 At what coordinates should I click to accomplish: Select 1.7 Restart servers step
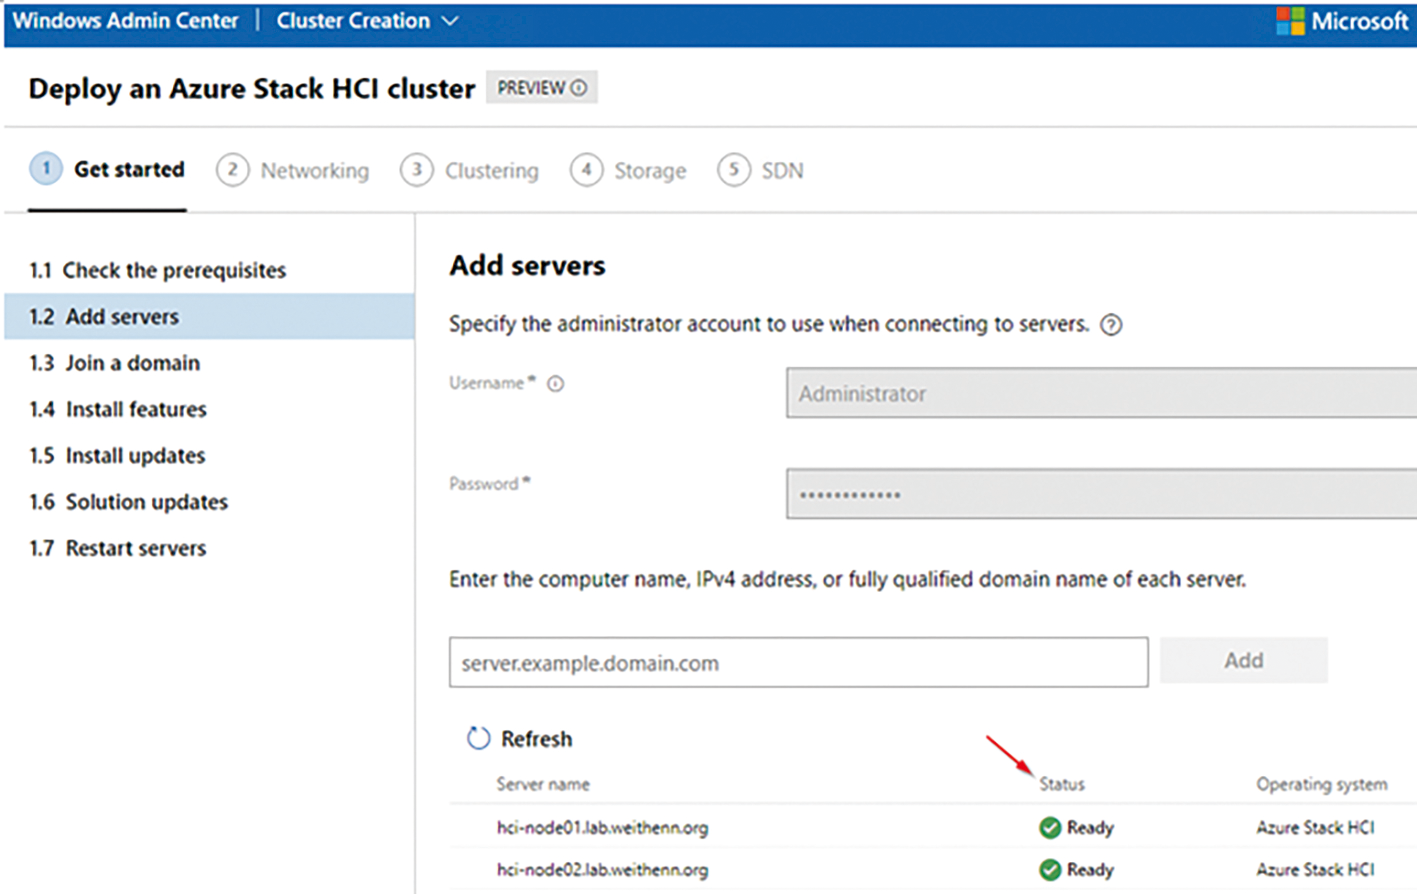click(x=209, y=548)
